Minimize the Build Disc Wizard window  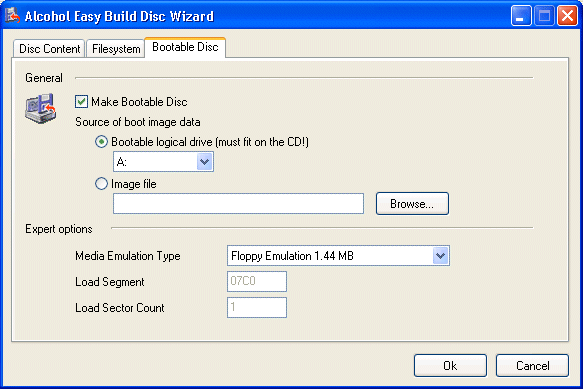[x=521, y=16]
